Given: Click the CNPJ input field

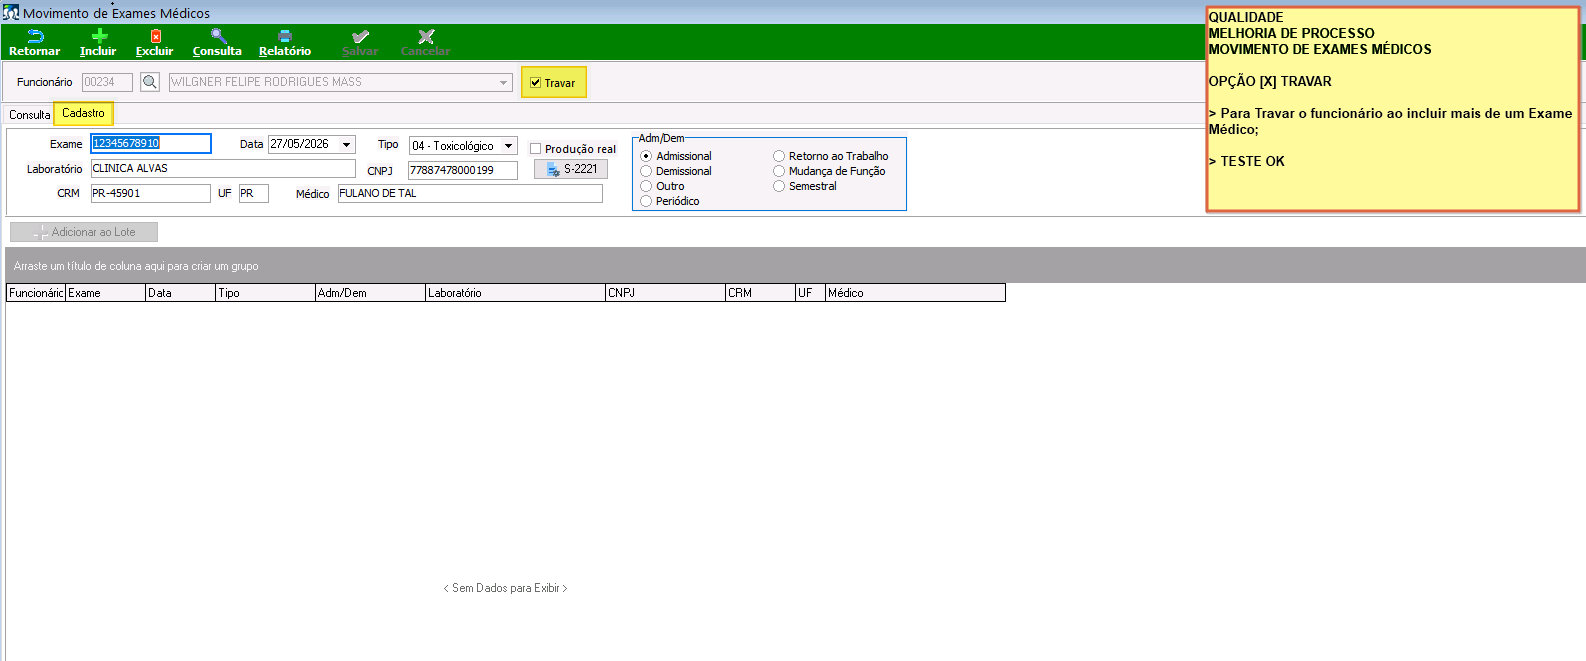Looking at the screenshot, I should point(463,170).
